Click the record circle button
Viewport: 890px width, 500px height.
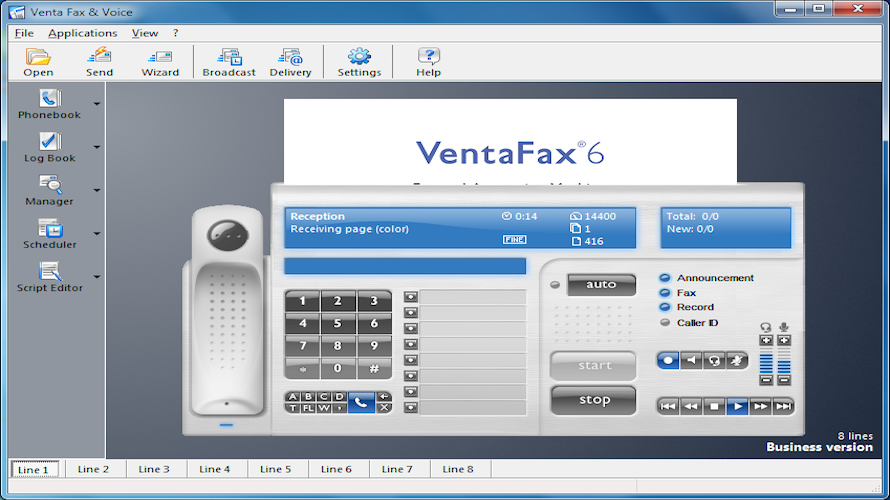(x=668, y=360)
